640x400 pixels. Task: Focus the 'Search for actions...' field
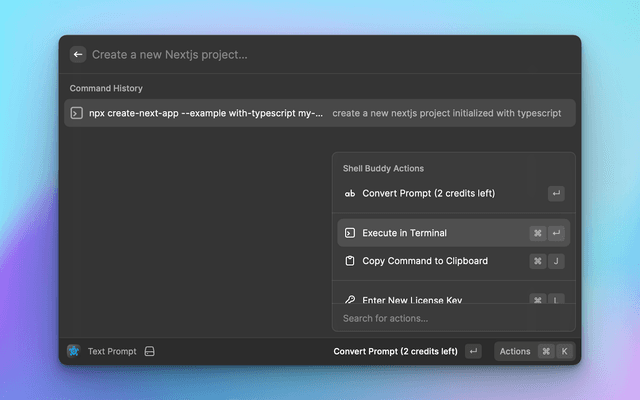click(453, 318)
